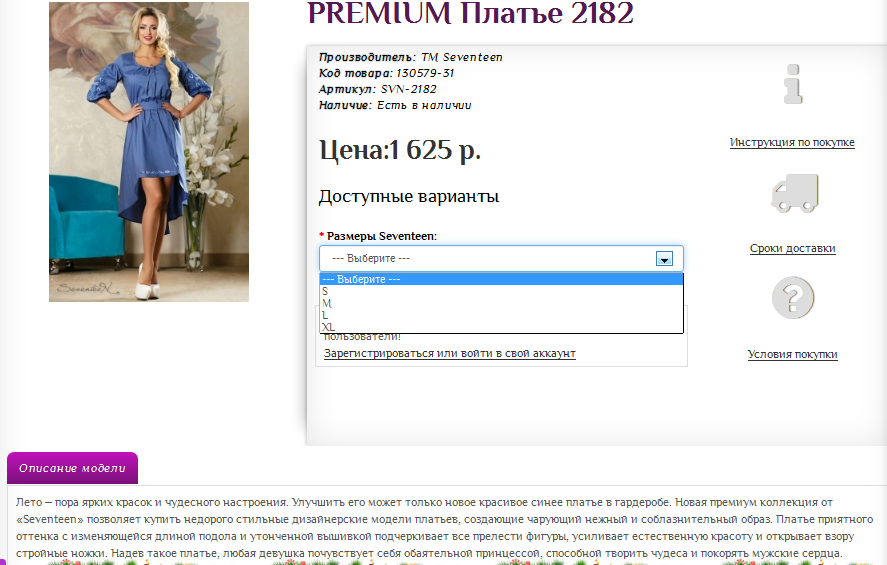
Task: Click the Артикул SVN-2182 text
Action: tap(377, 89)
